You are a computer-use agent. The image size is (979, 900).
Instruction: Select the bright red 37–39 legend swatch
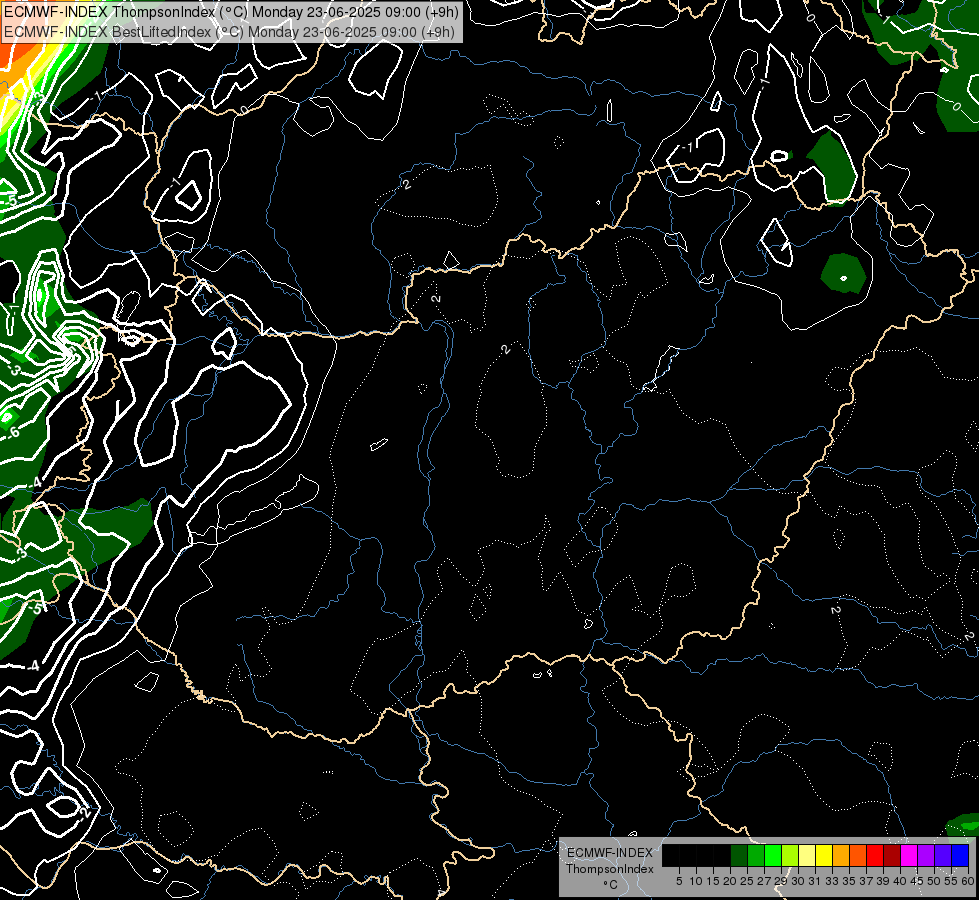pos(875,855)
